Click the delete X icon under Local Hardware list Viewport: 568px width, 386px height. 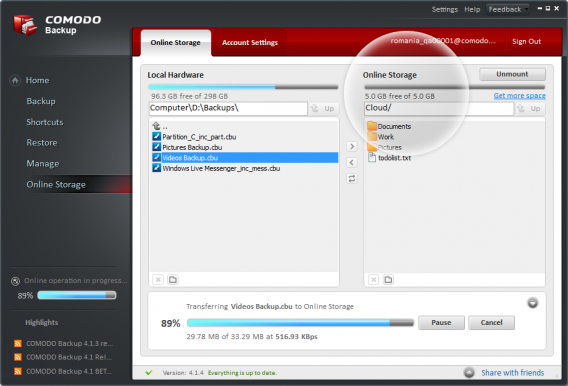(158, 280)
